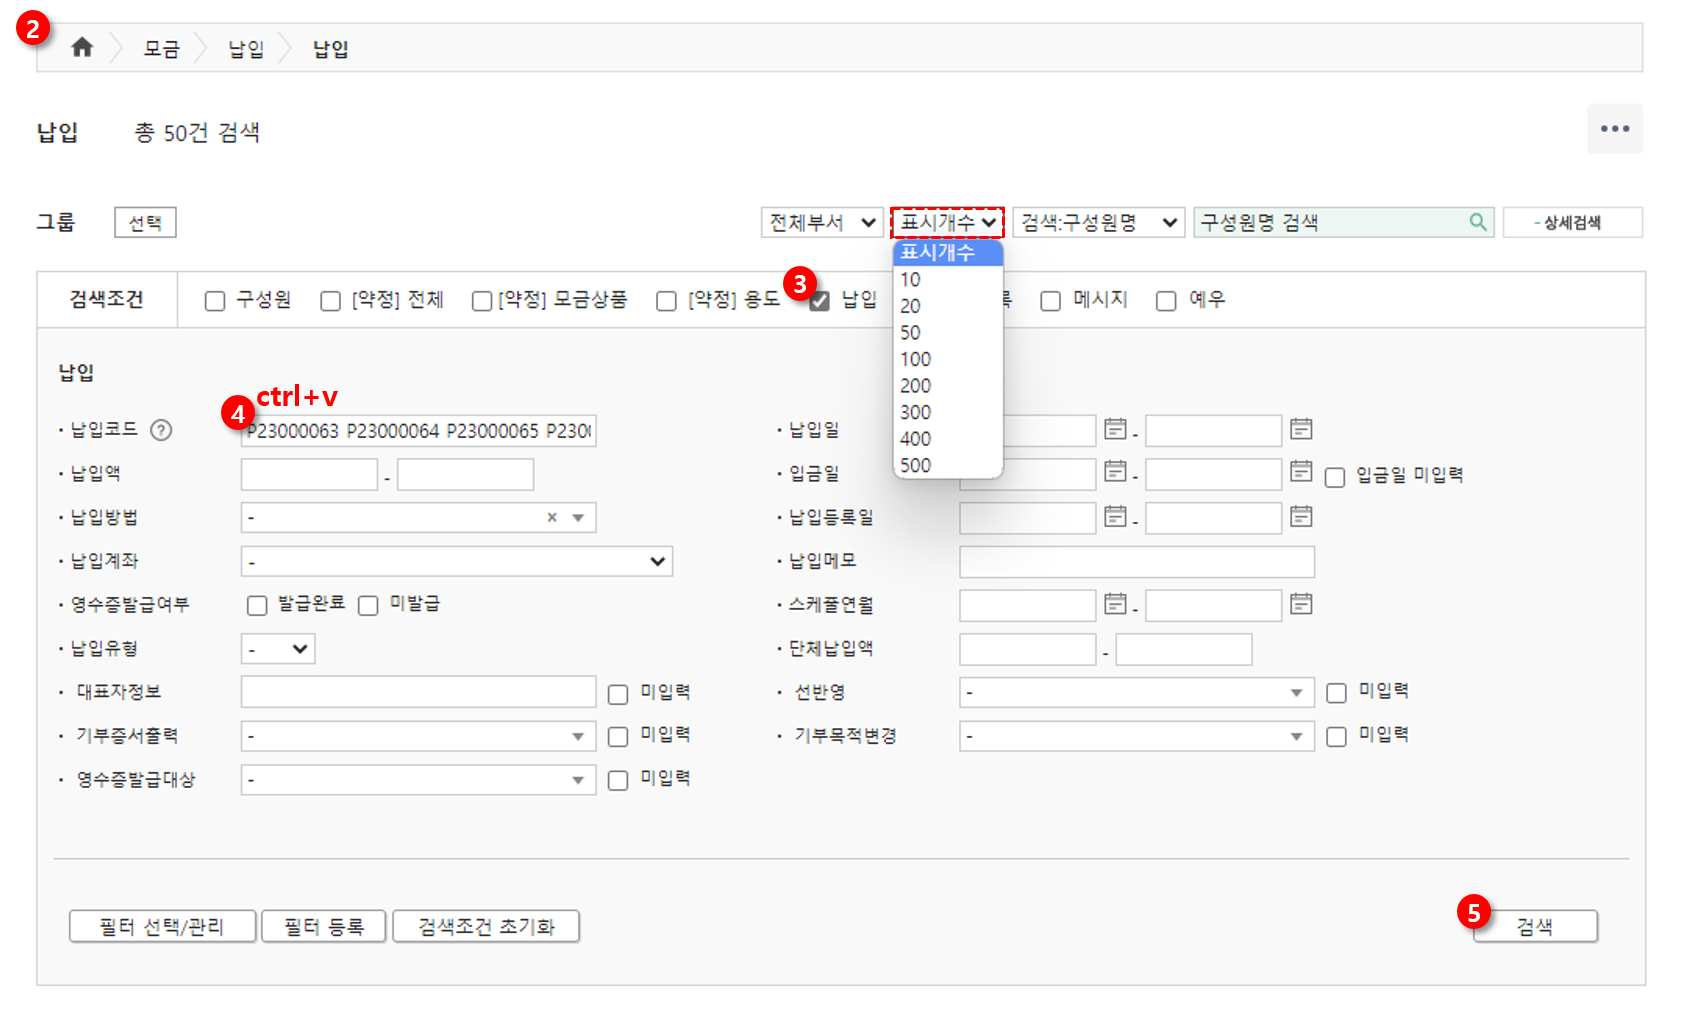Expand the 전체부서 dropdown
Image resolution: width=1691 pixels, height=1016 pixels.
[x=821, y=222]
